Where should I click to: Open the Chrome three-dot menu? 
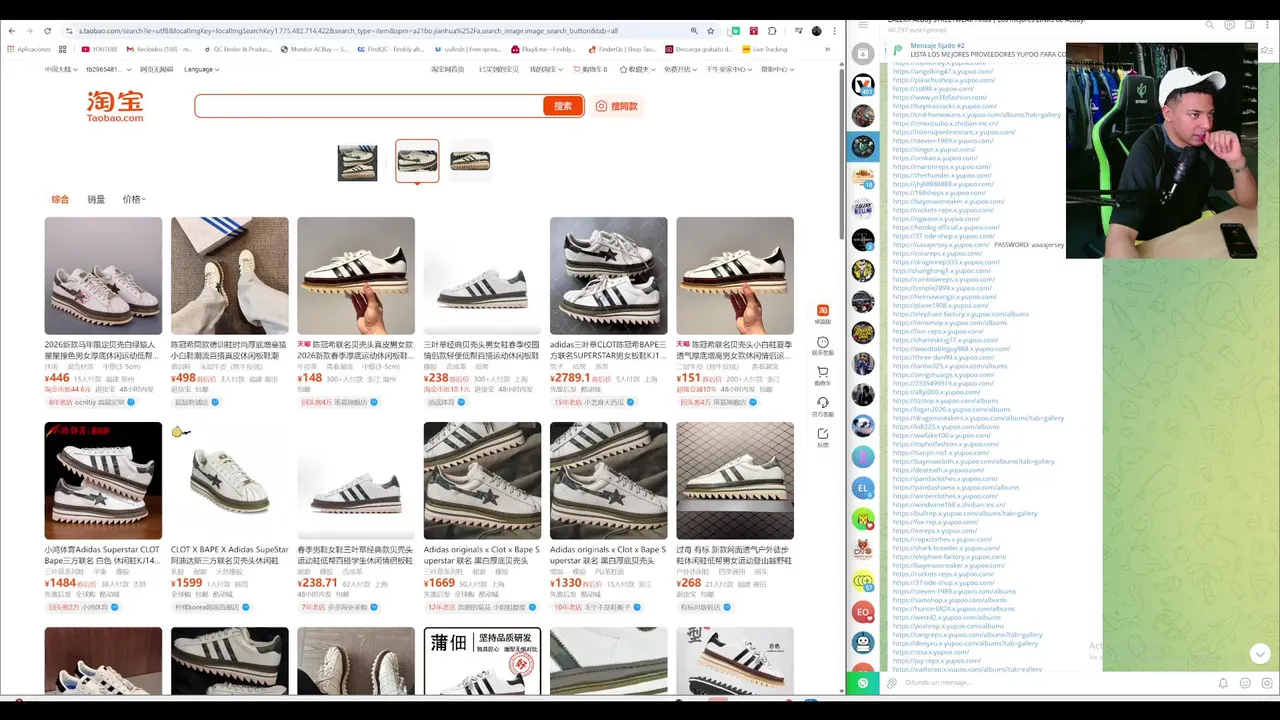point(834,31)
